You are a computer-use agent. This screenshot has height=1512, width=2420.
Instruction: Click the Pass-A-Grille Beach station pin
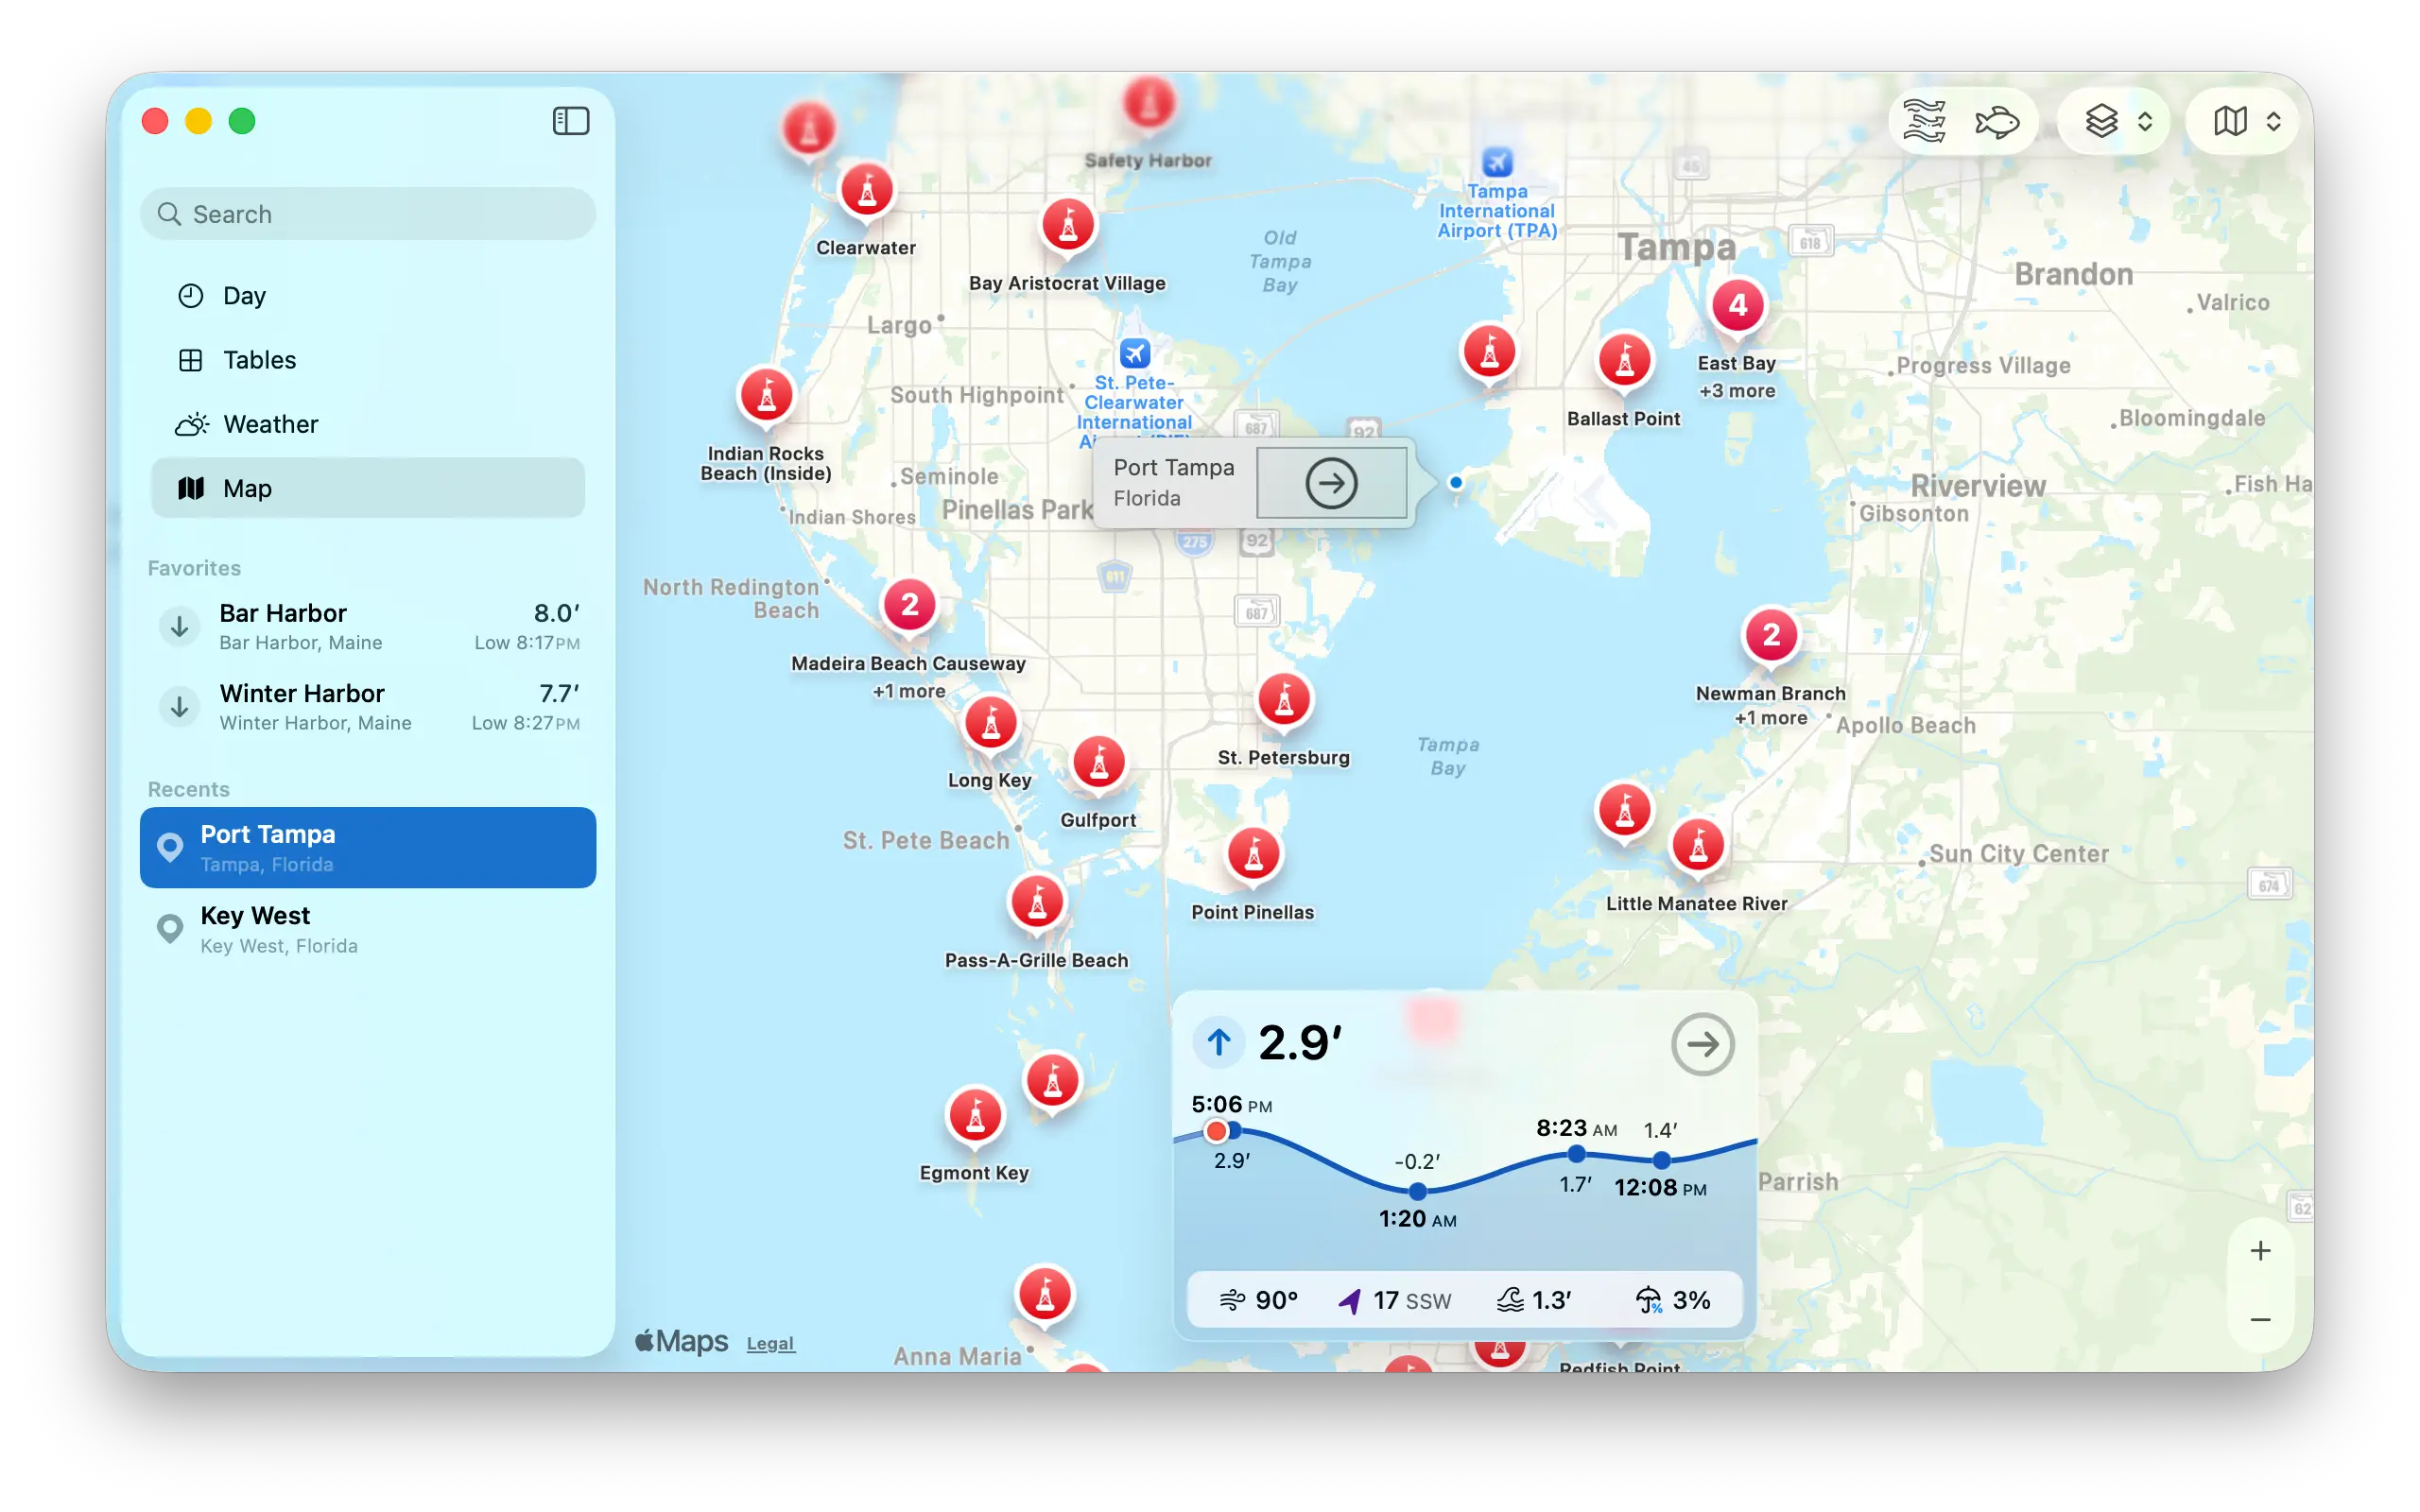(1037, 903)
